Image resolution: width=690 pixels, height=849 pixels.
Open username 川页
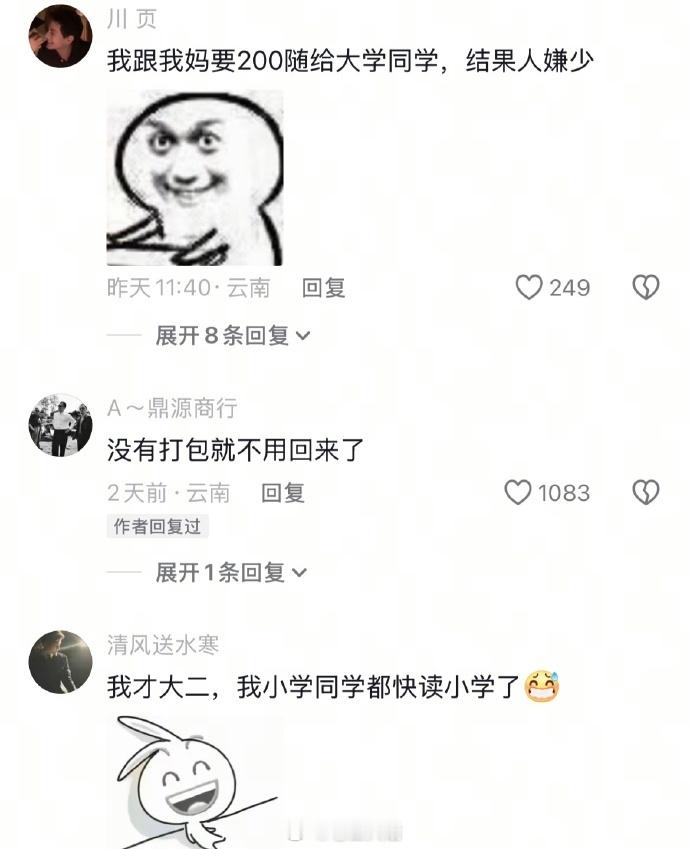[x=133, y=19]
